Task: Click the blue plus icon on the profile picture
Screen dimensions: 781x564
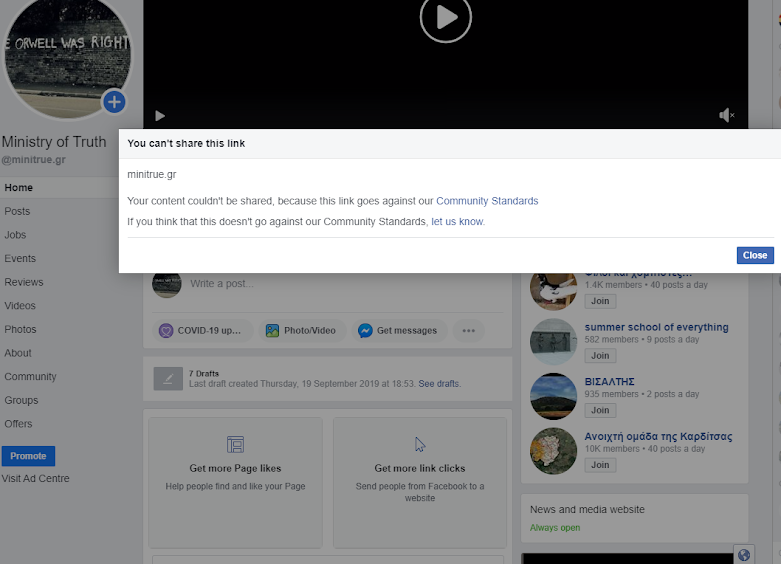Action: click(114, 102)
